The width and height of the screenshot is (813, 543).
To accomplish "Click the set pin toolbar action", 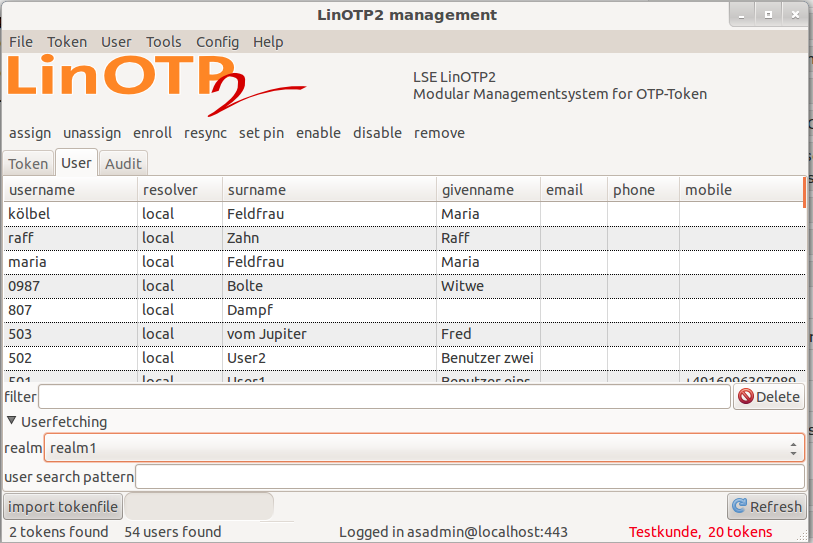I will [x=261, y=133].
